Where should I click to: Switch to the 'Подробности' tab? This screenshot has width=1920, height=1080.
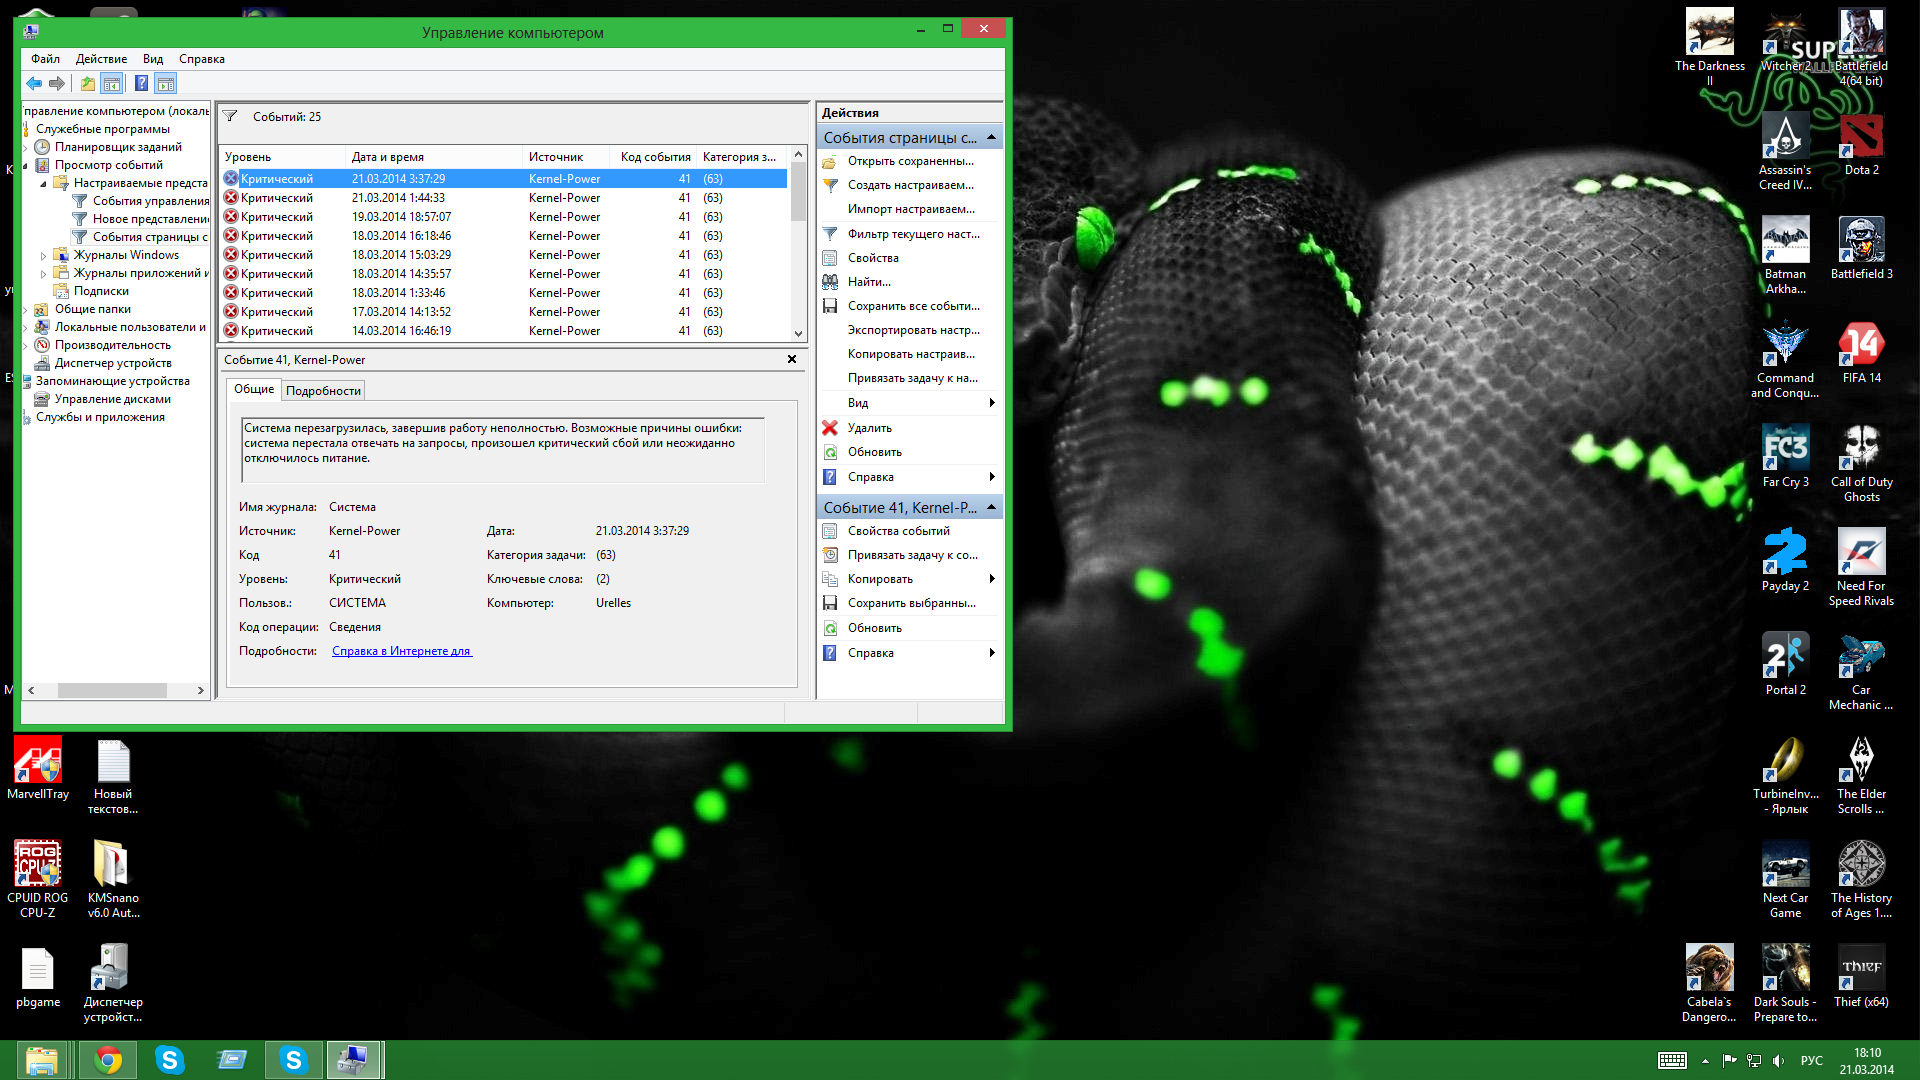point(323,391)
